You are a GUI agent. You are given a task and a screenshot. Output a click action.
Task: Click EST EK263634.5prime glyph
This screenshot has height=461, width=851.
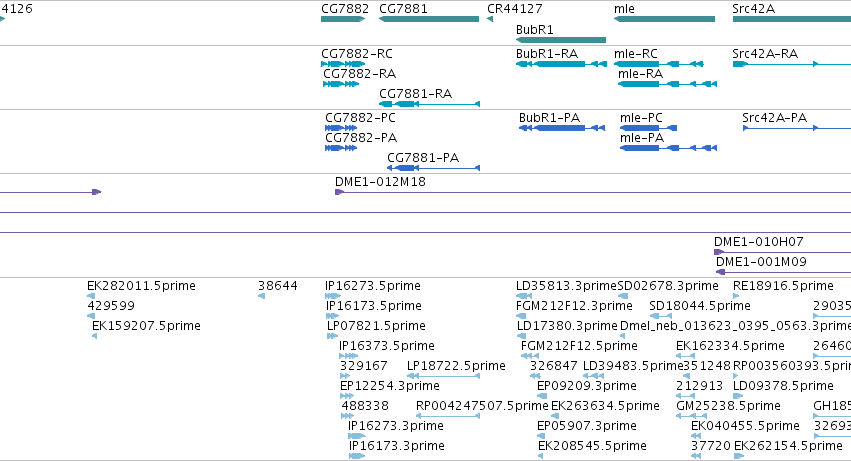556,416
